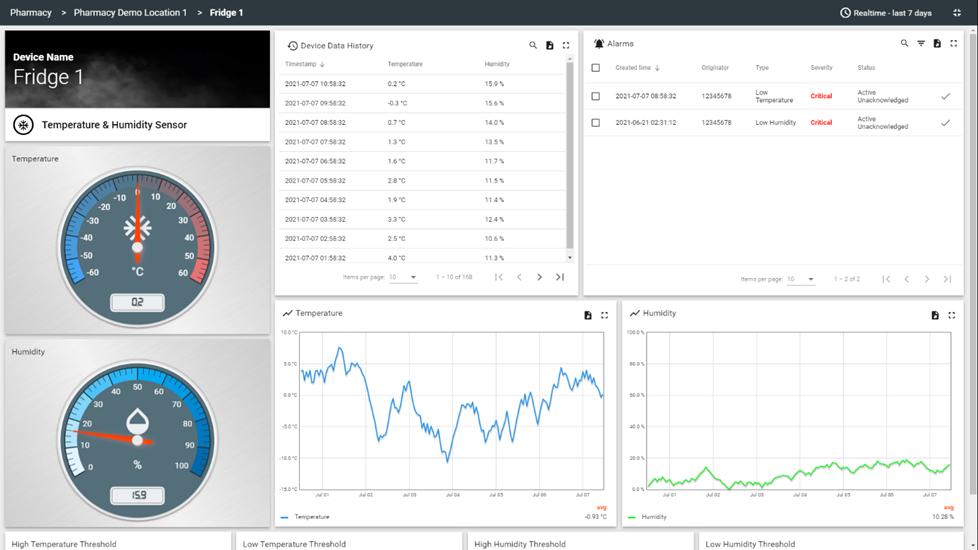The width and height of the screenshot is (978, 550).
Task: Expand the Humidity chart to fullscreen
Action: point(951,315)
